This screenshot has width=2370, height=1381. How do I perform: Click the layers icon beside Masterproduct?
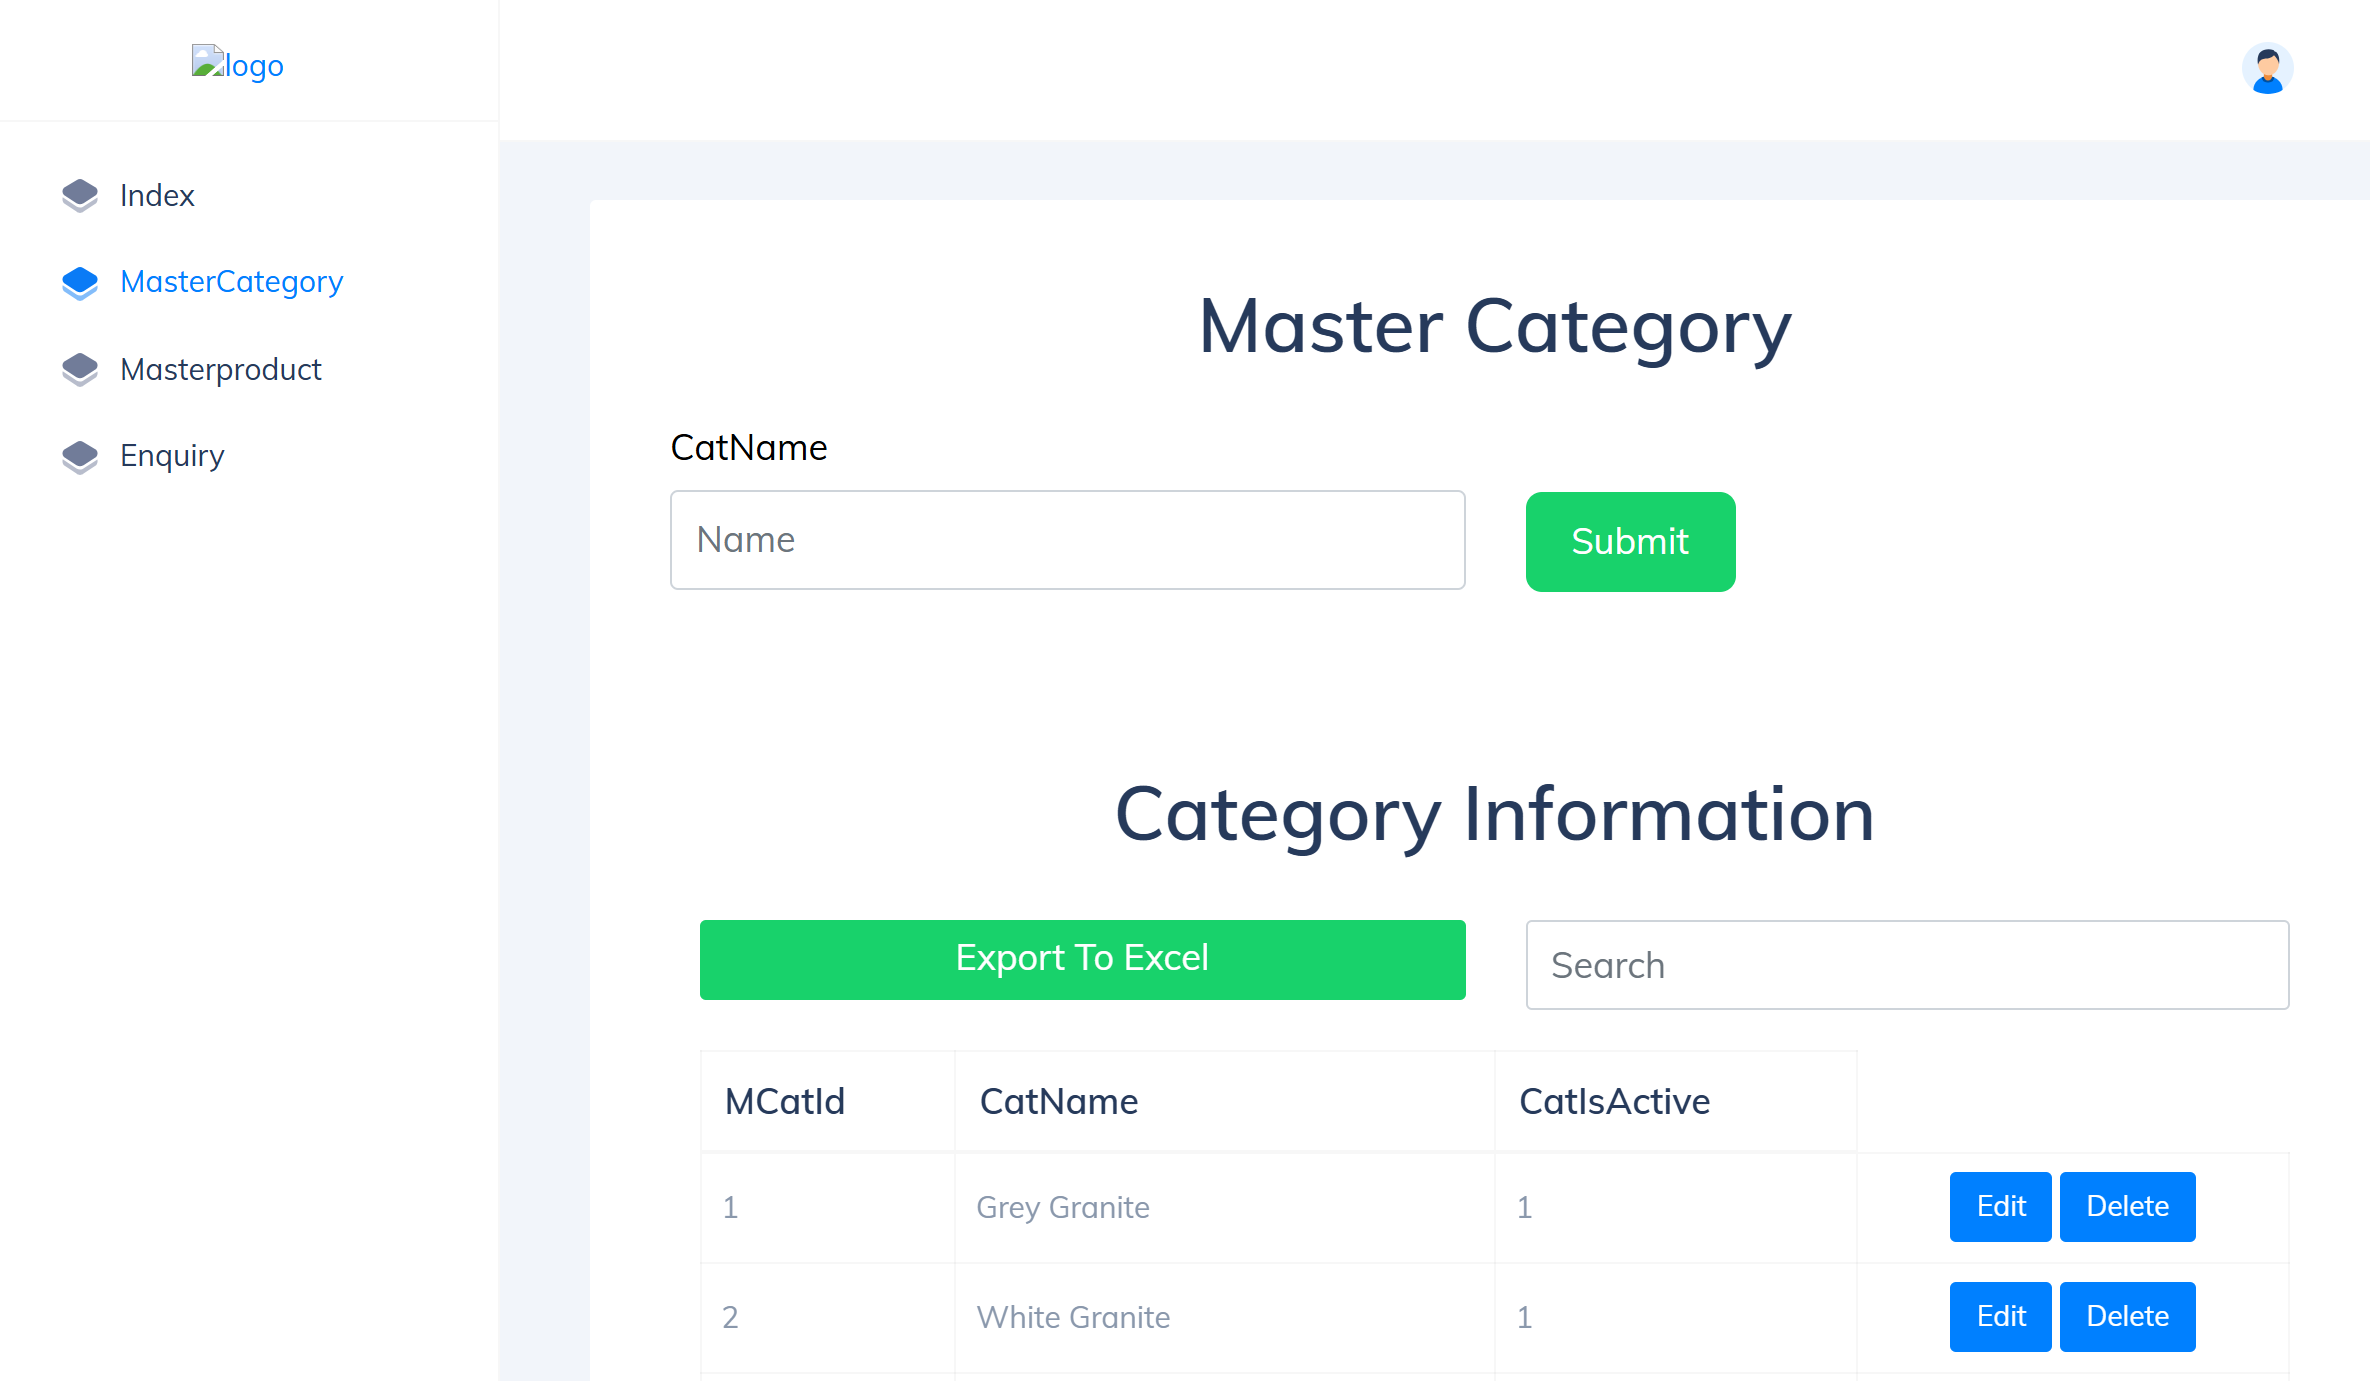[x=80, y=370]
